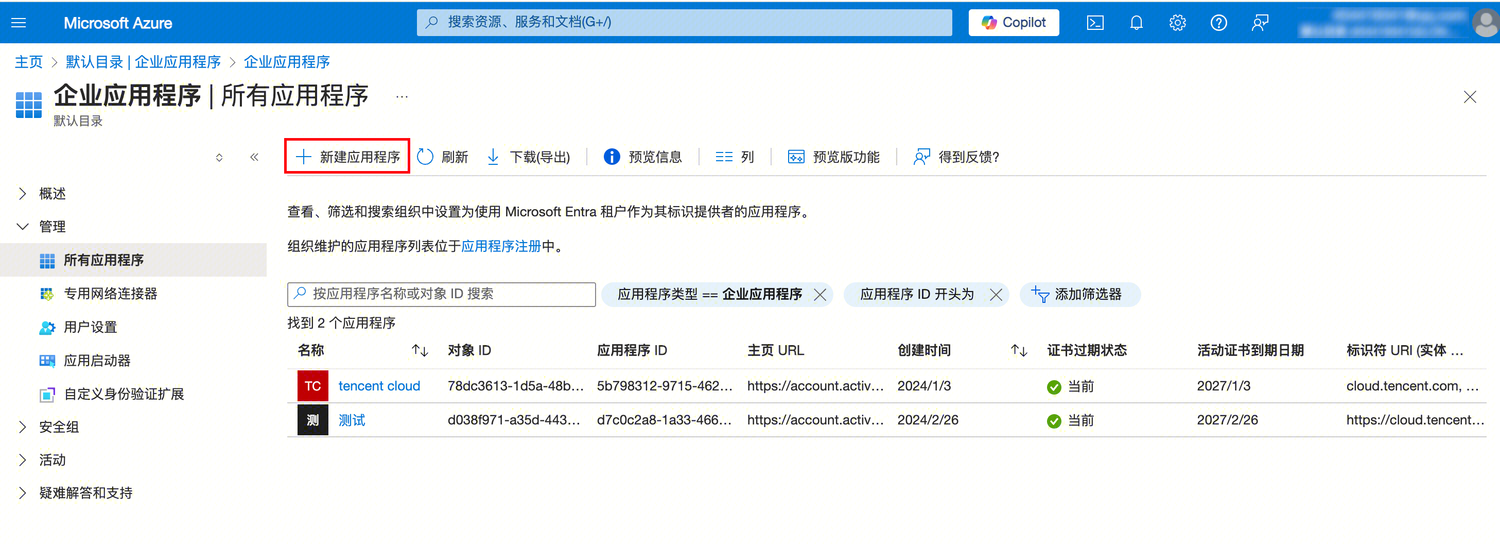This screenshot has height=545, width=1500.
Task: Click the sidebar up-down expand arrows
Action: click(x=220, y=157)
